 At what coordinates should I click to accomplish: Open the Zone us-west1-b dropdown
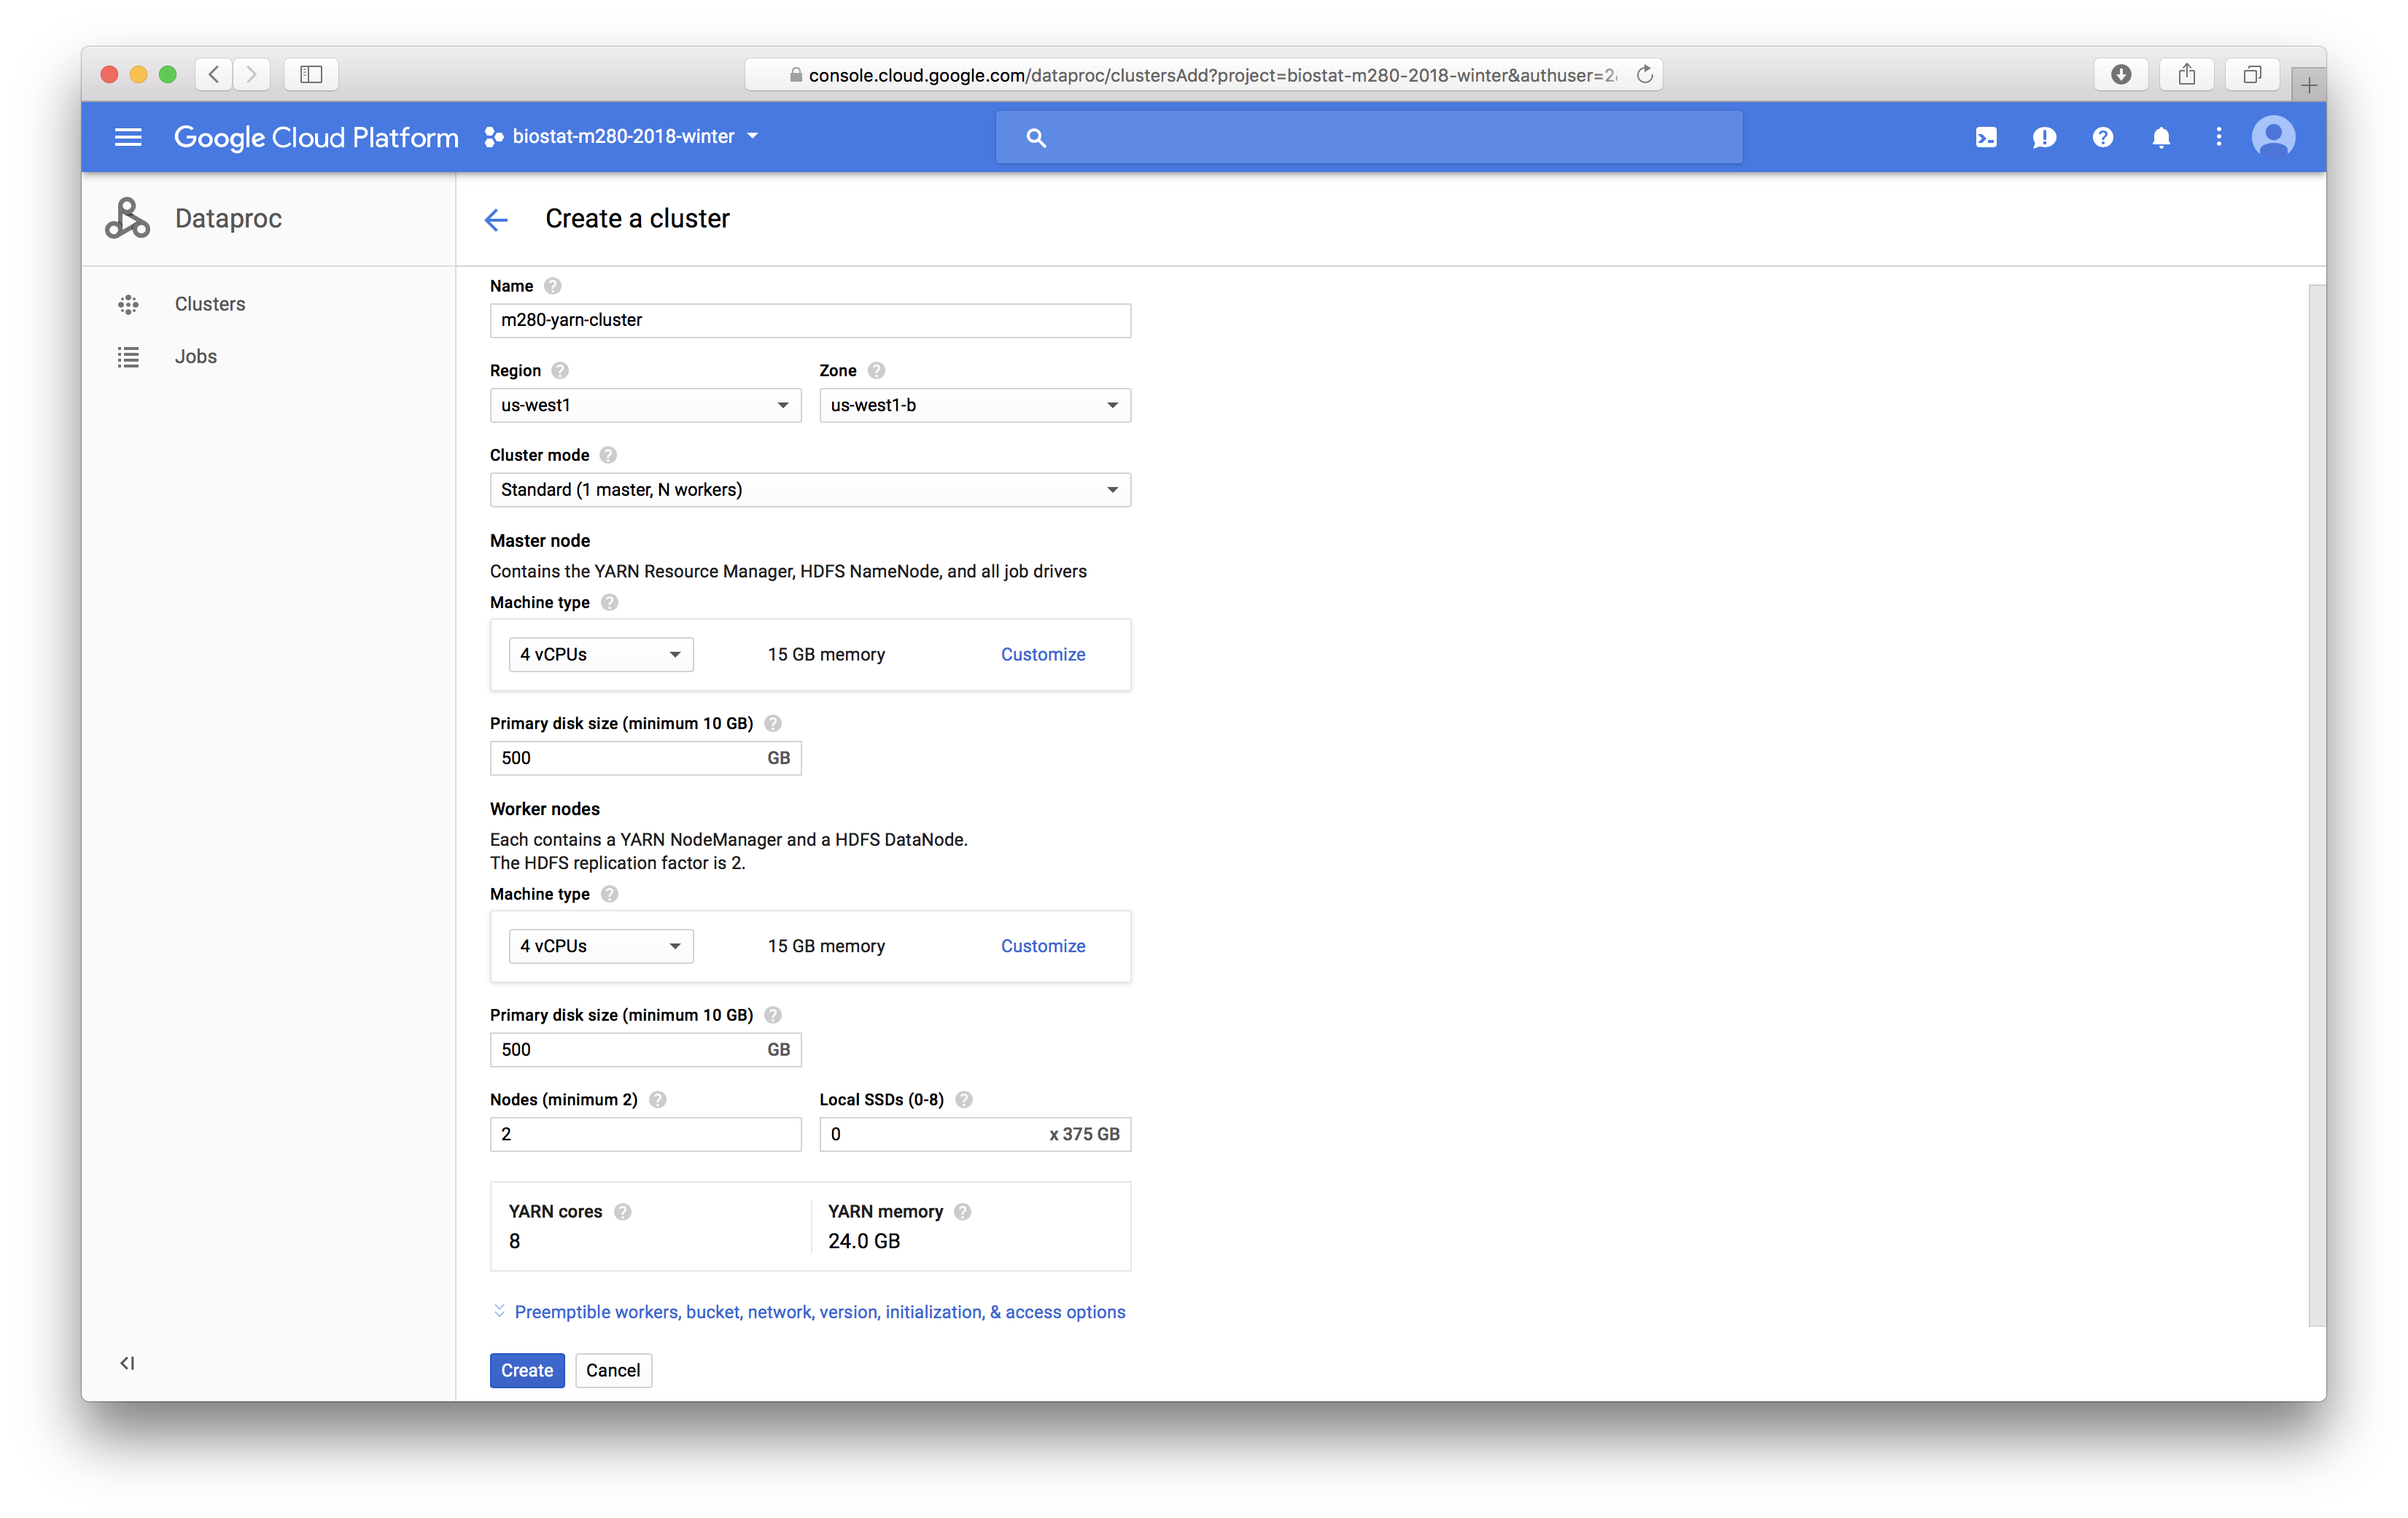pos(974,405)
